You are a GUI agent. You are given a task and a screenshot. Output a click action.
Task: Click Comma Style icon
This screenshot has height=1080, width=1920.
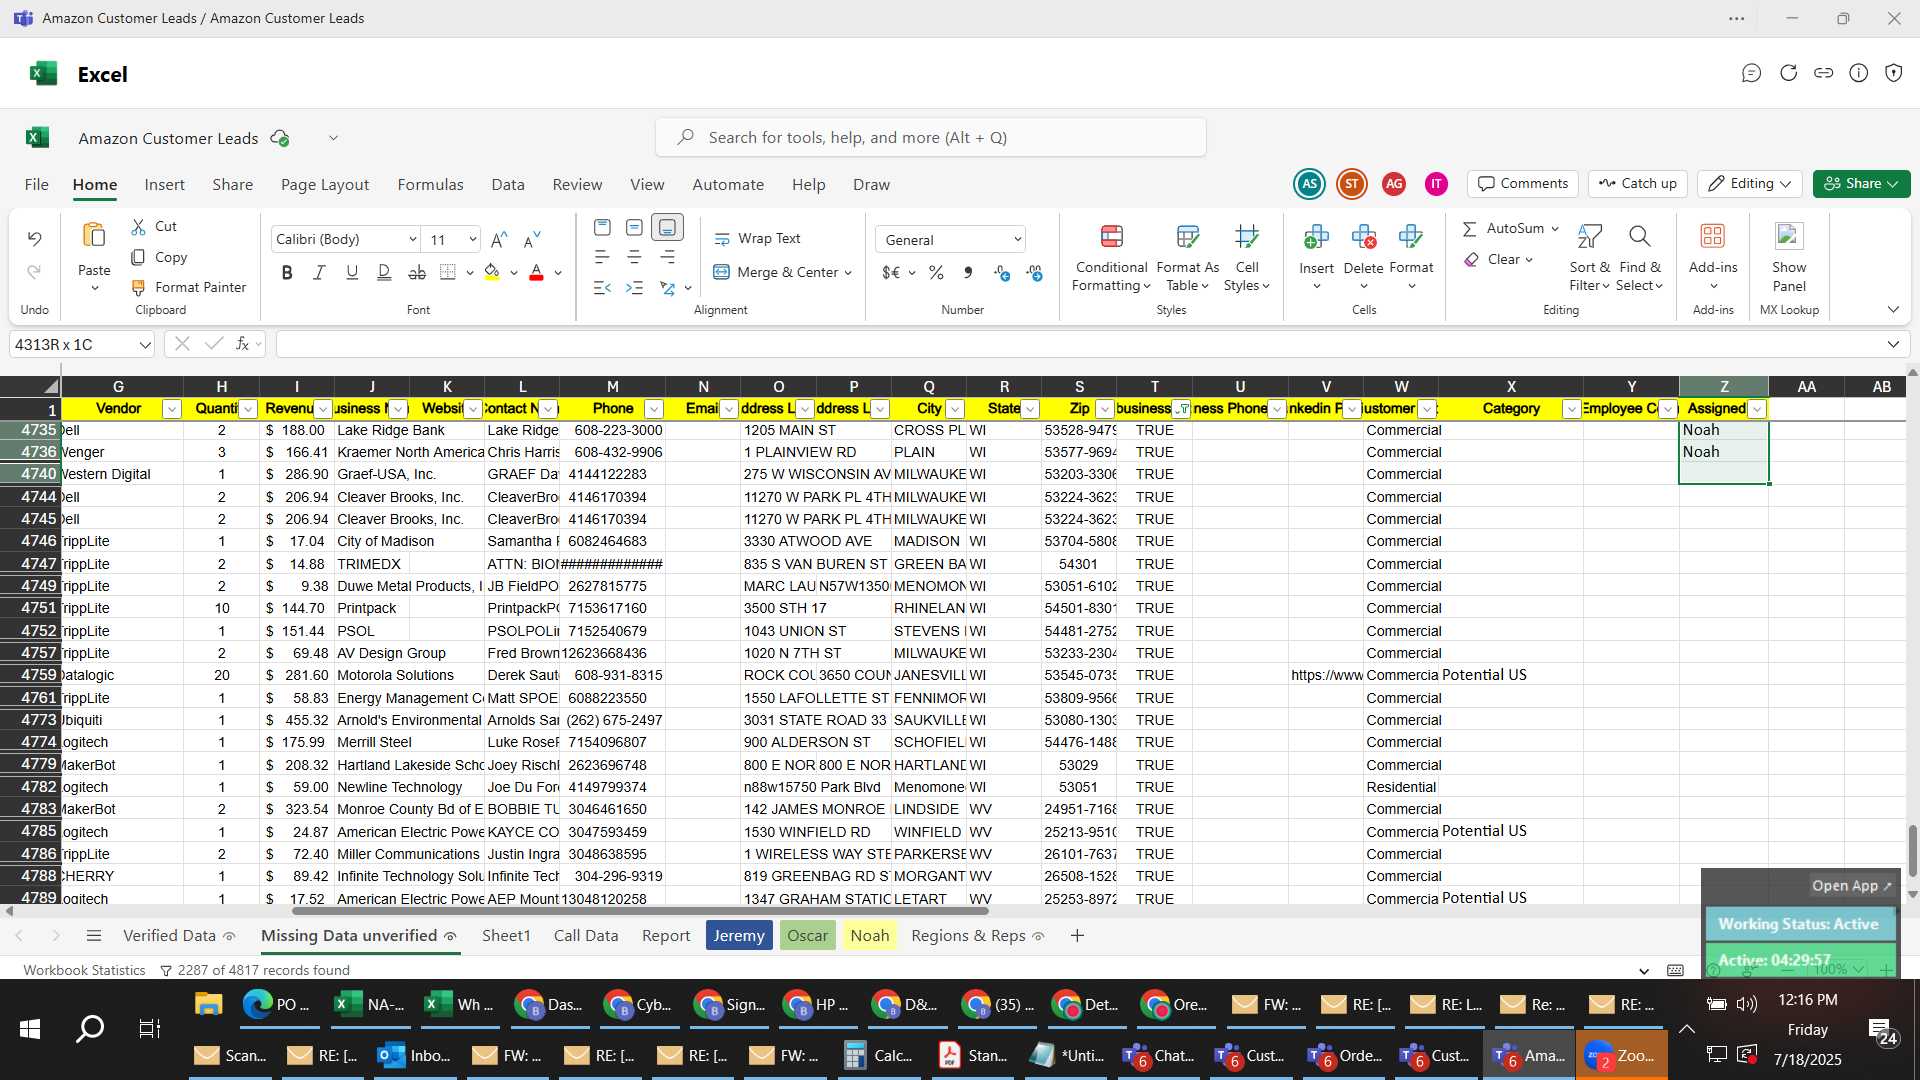point(968,273)
